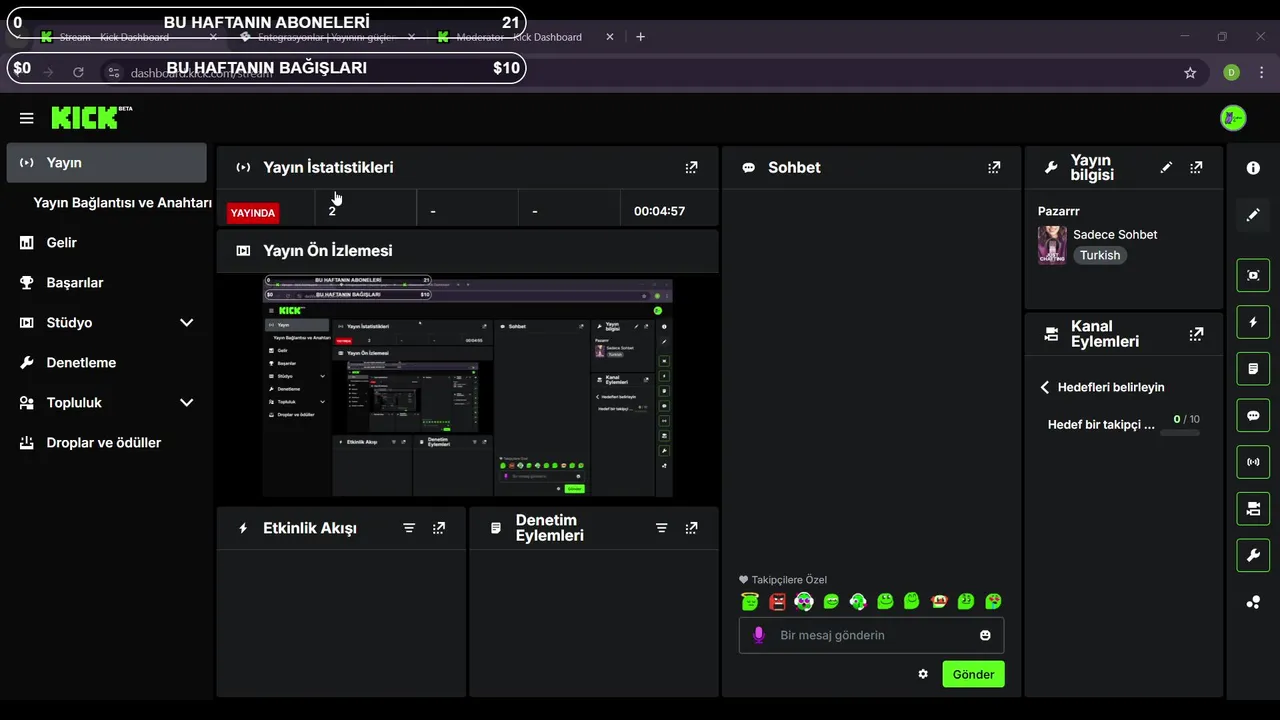Open the emoji picker smiley in chat

[x=985, y=635]
